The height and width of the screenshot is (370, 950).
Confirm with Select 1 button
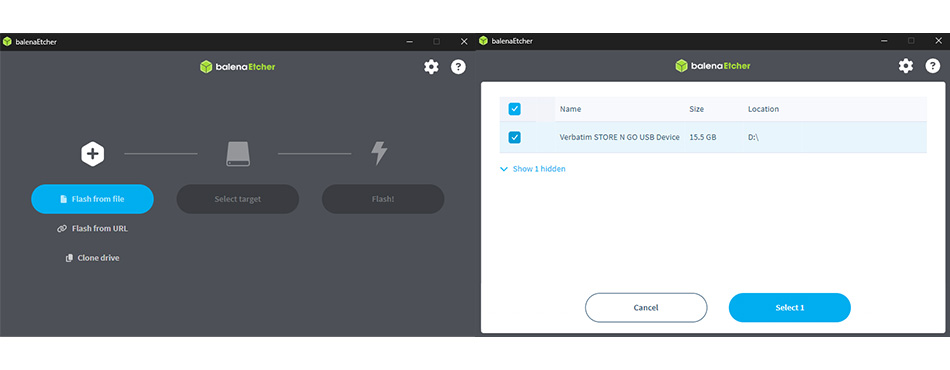[789, 308]
